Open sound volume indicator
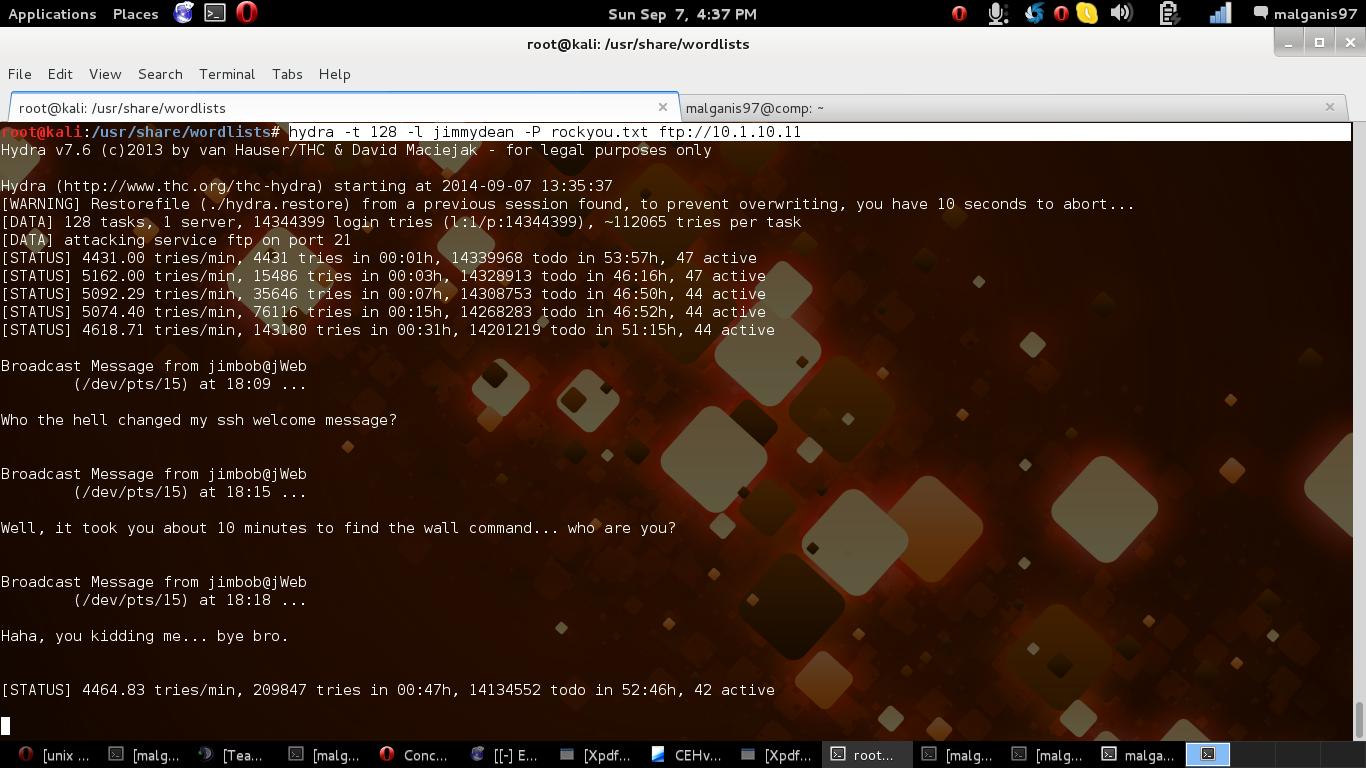Viewport: 1366px width, 768px height. pyautogui.click(x=1121, y=13)
